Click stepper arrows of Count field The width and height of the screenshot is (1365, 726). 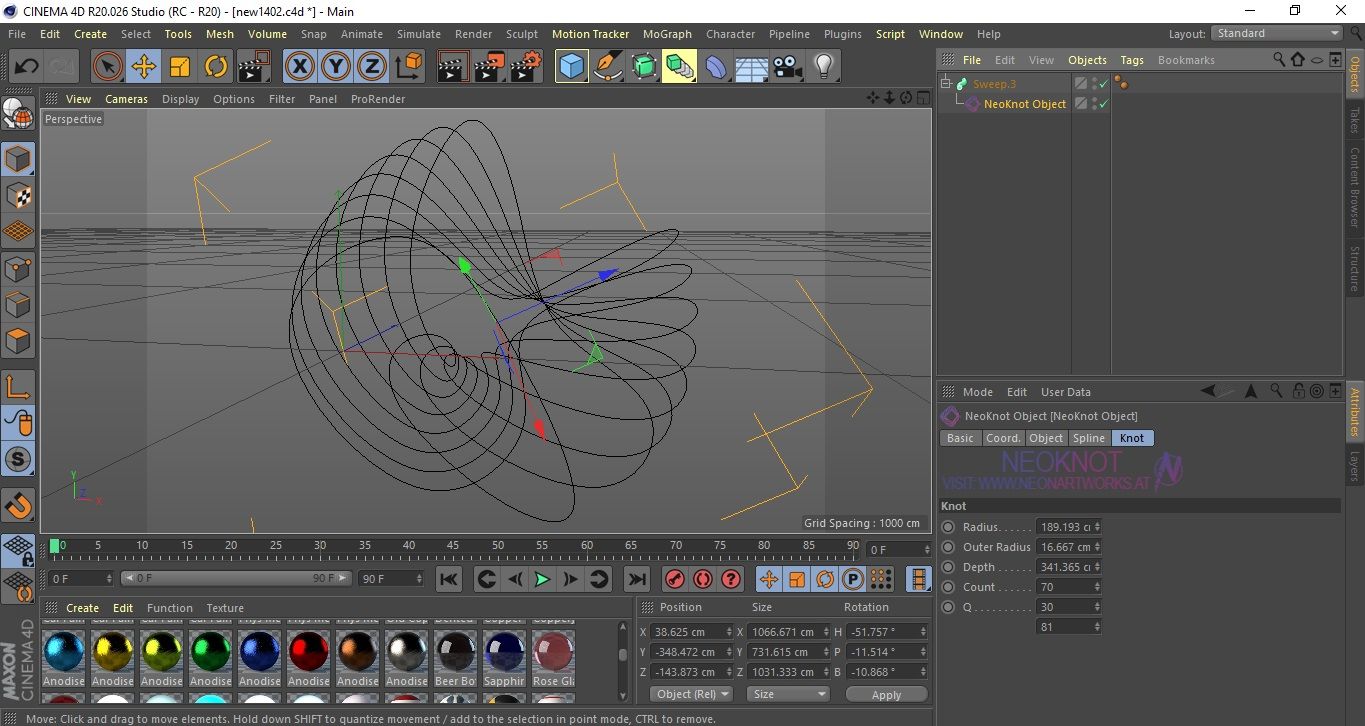point(1098,587)
